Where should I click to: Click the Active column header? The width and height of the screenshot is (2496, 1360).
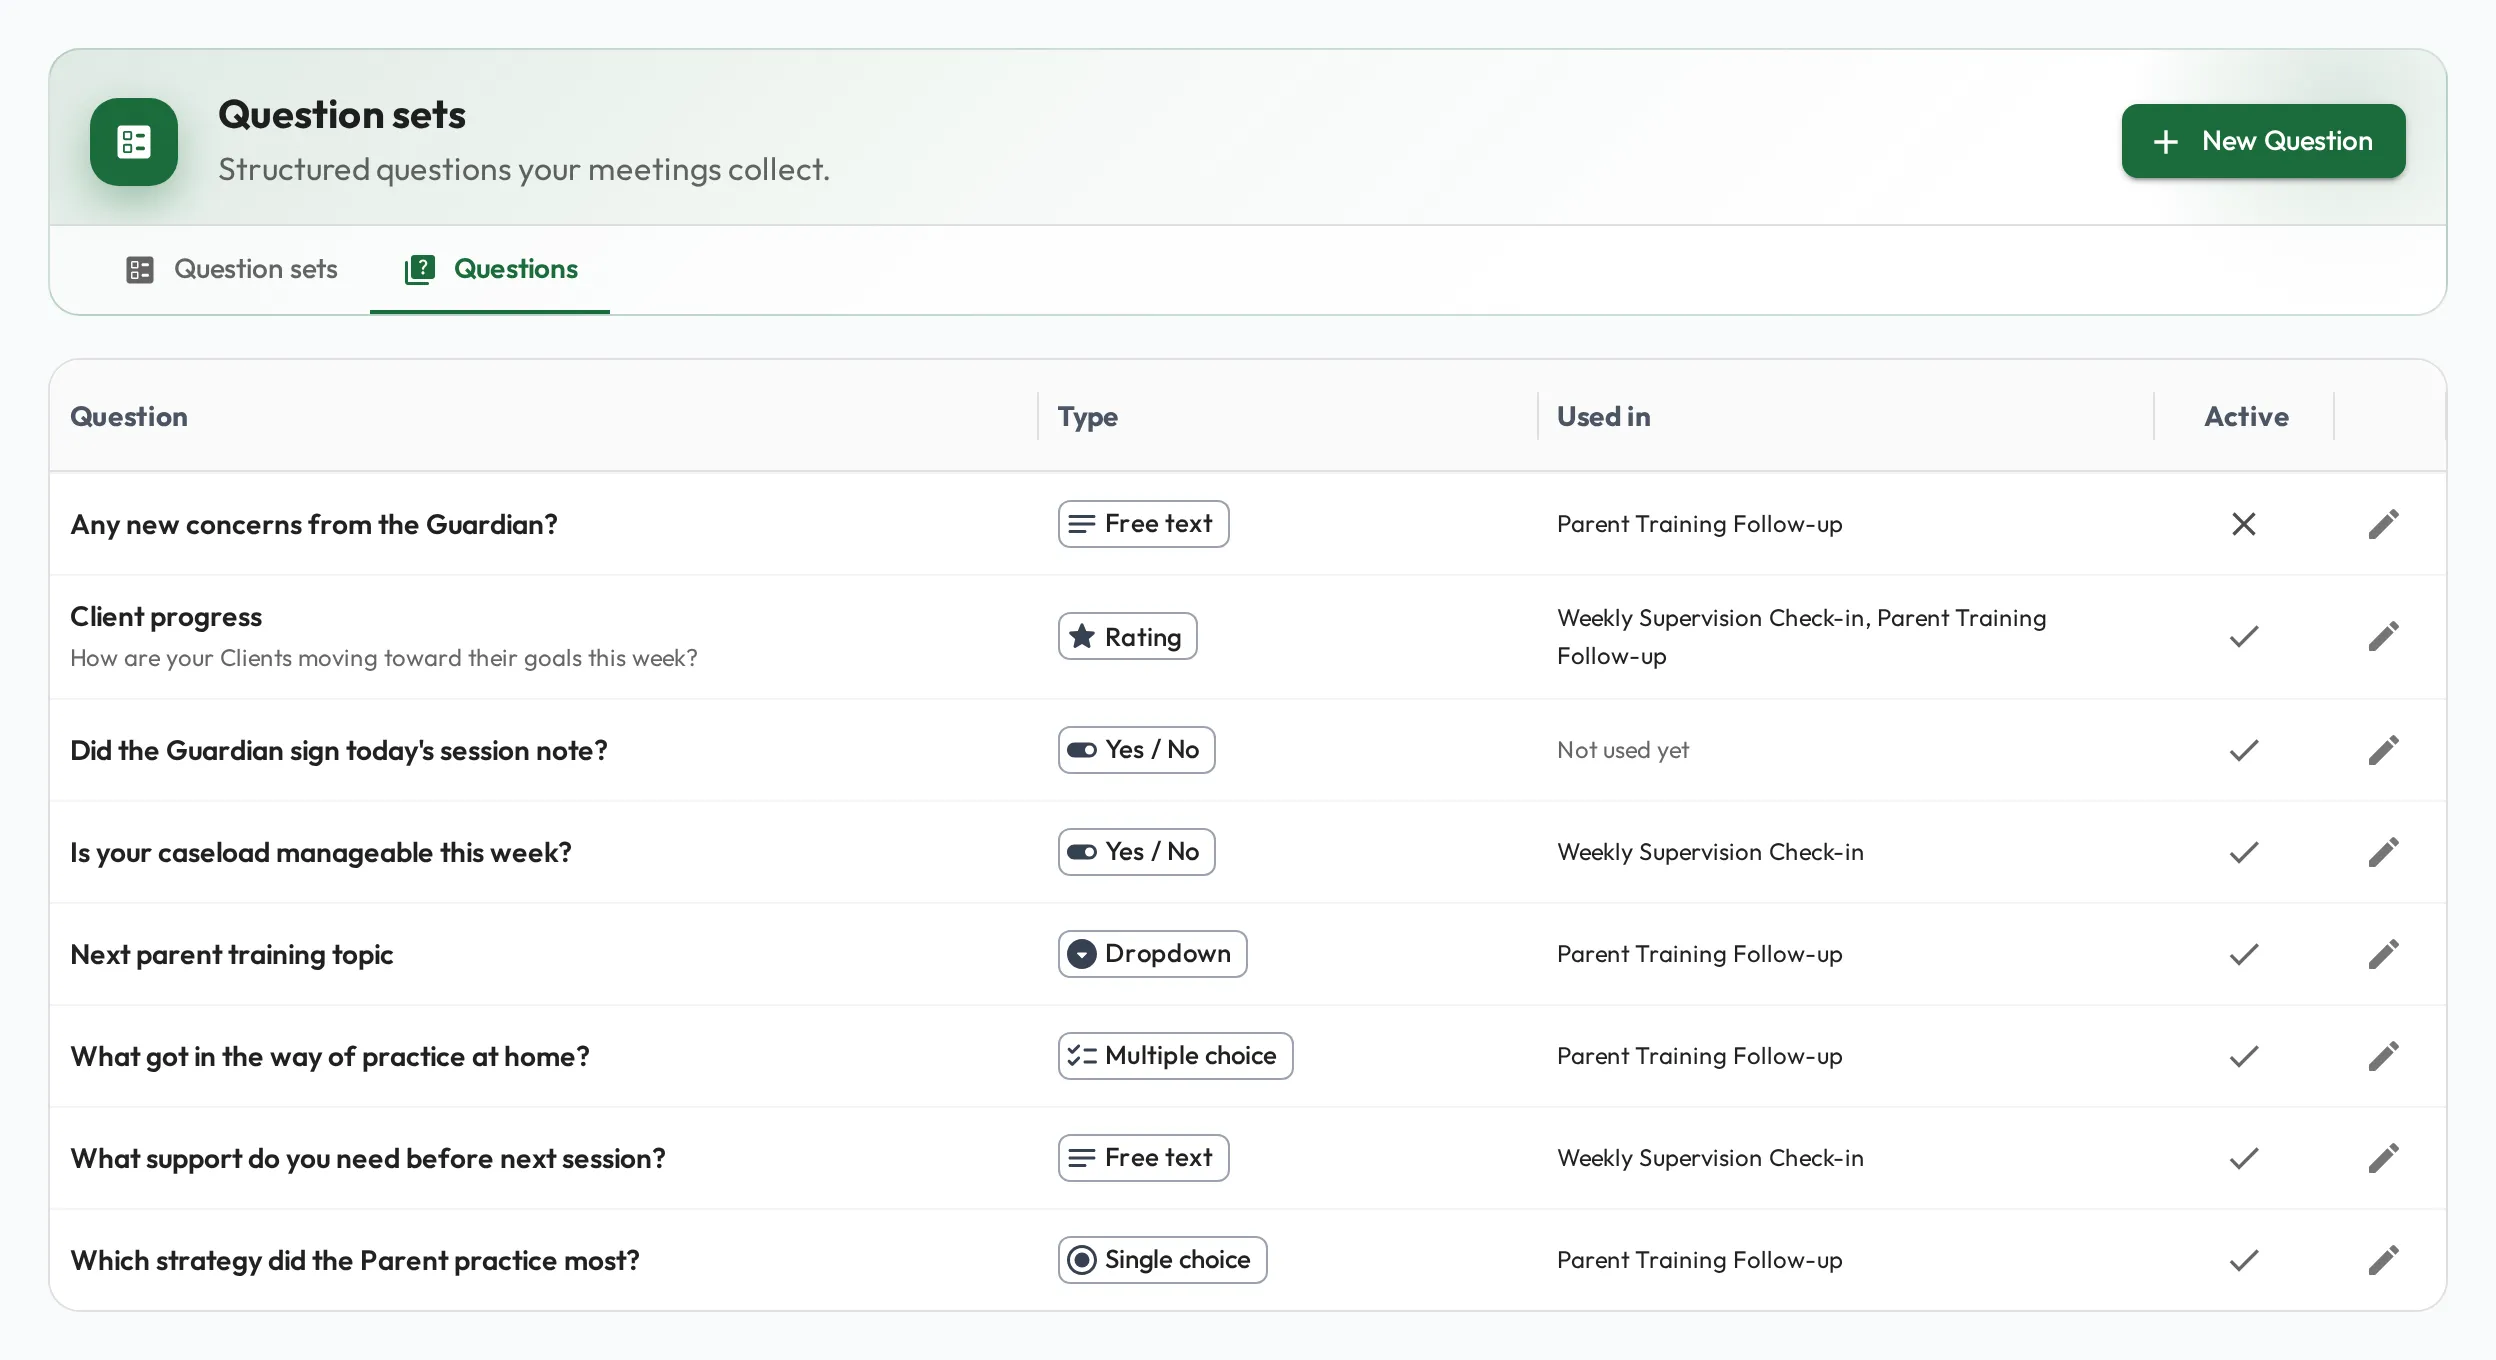pyautogui.click(x=2246, y=416)
